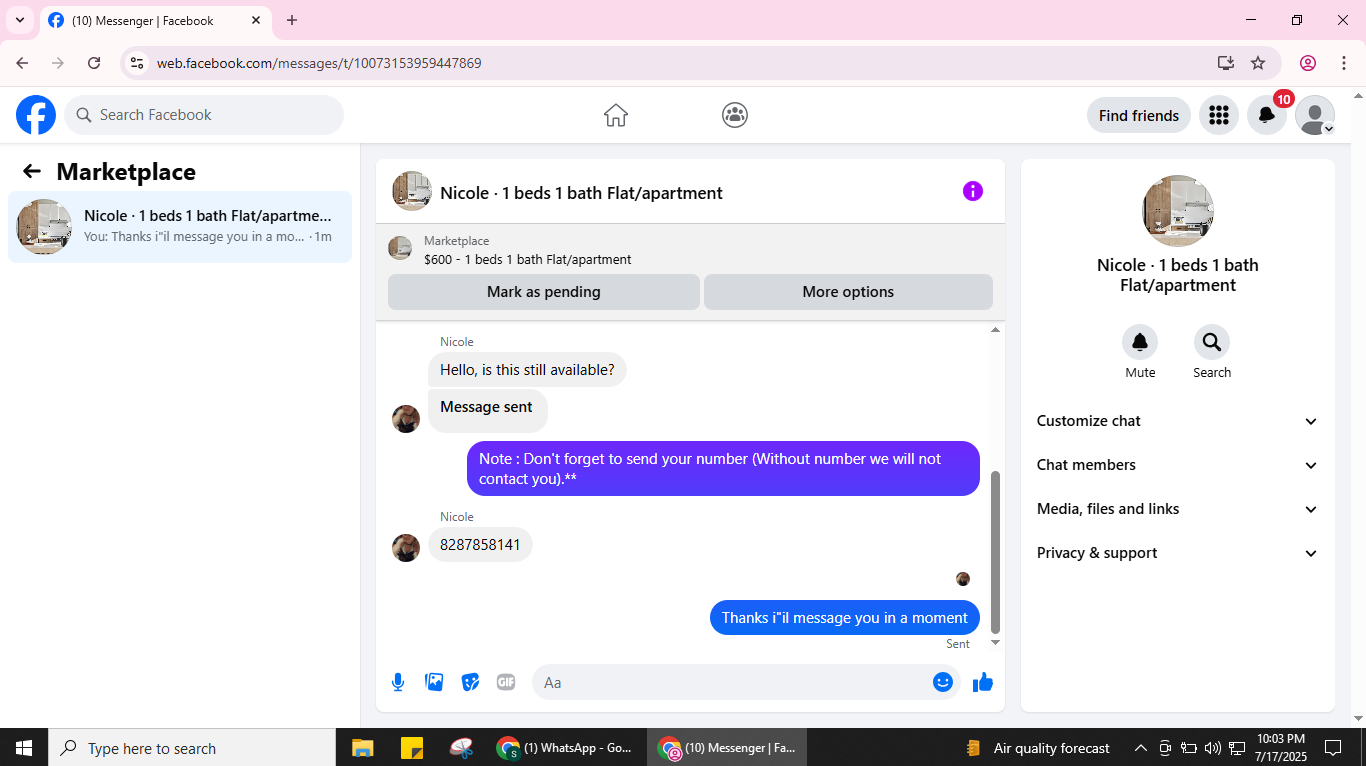The height and width of the screenshot is (766, 1366).
Task: Click the listing thumbnail in chat header
Action: (412, 191)
